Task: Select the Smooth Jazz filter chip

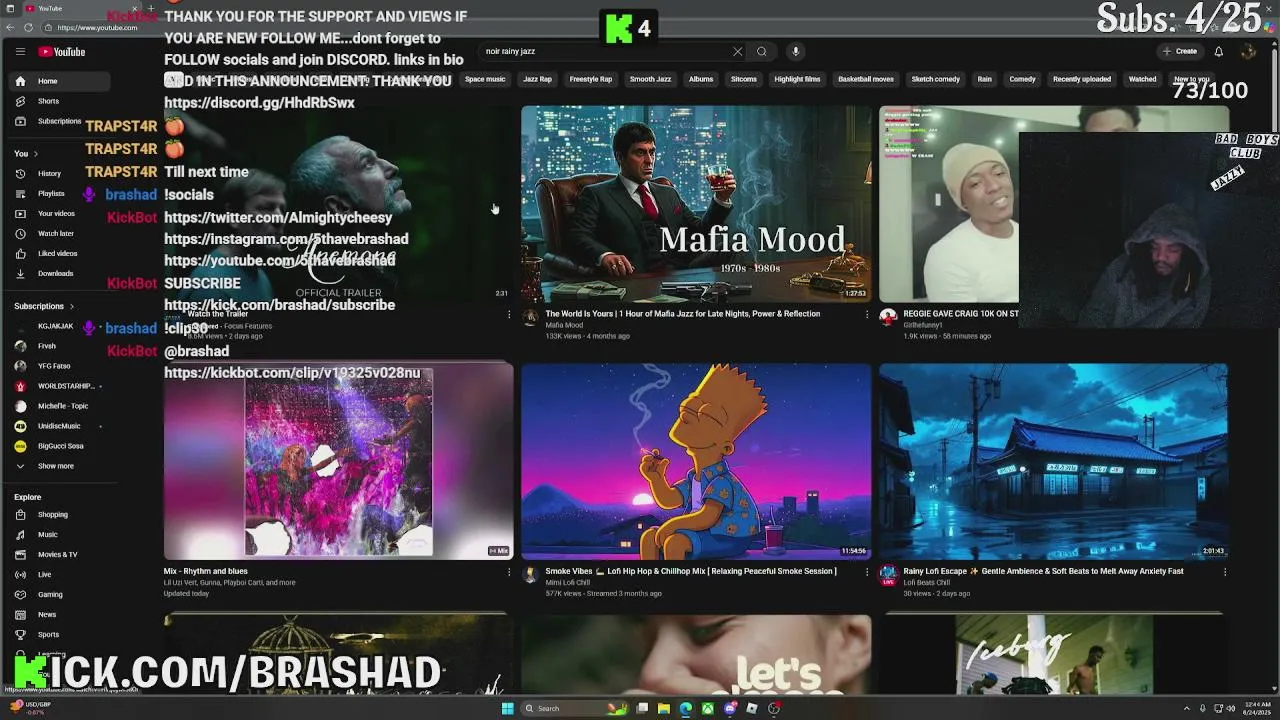Action: 650,79
